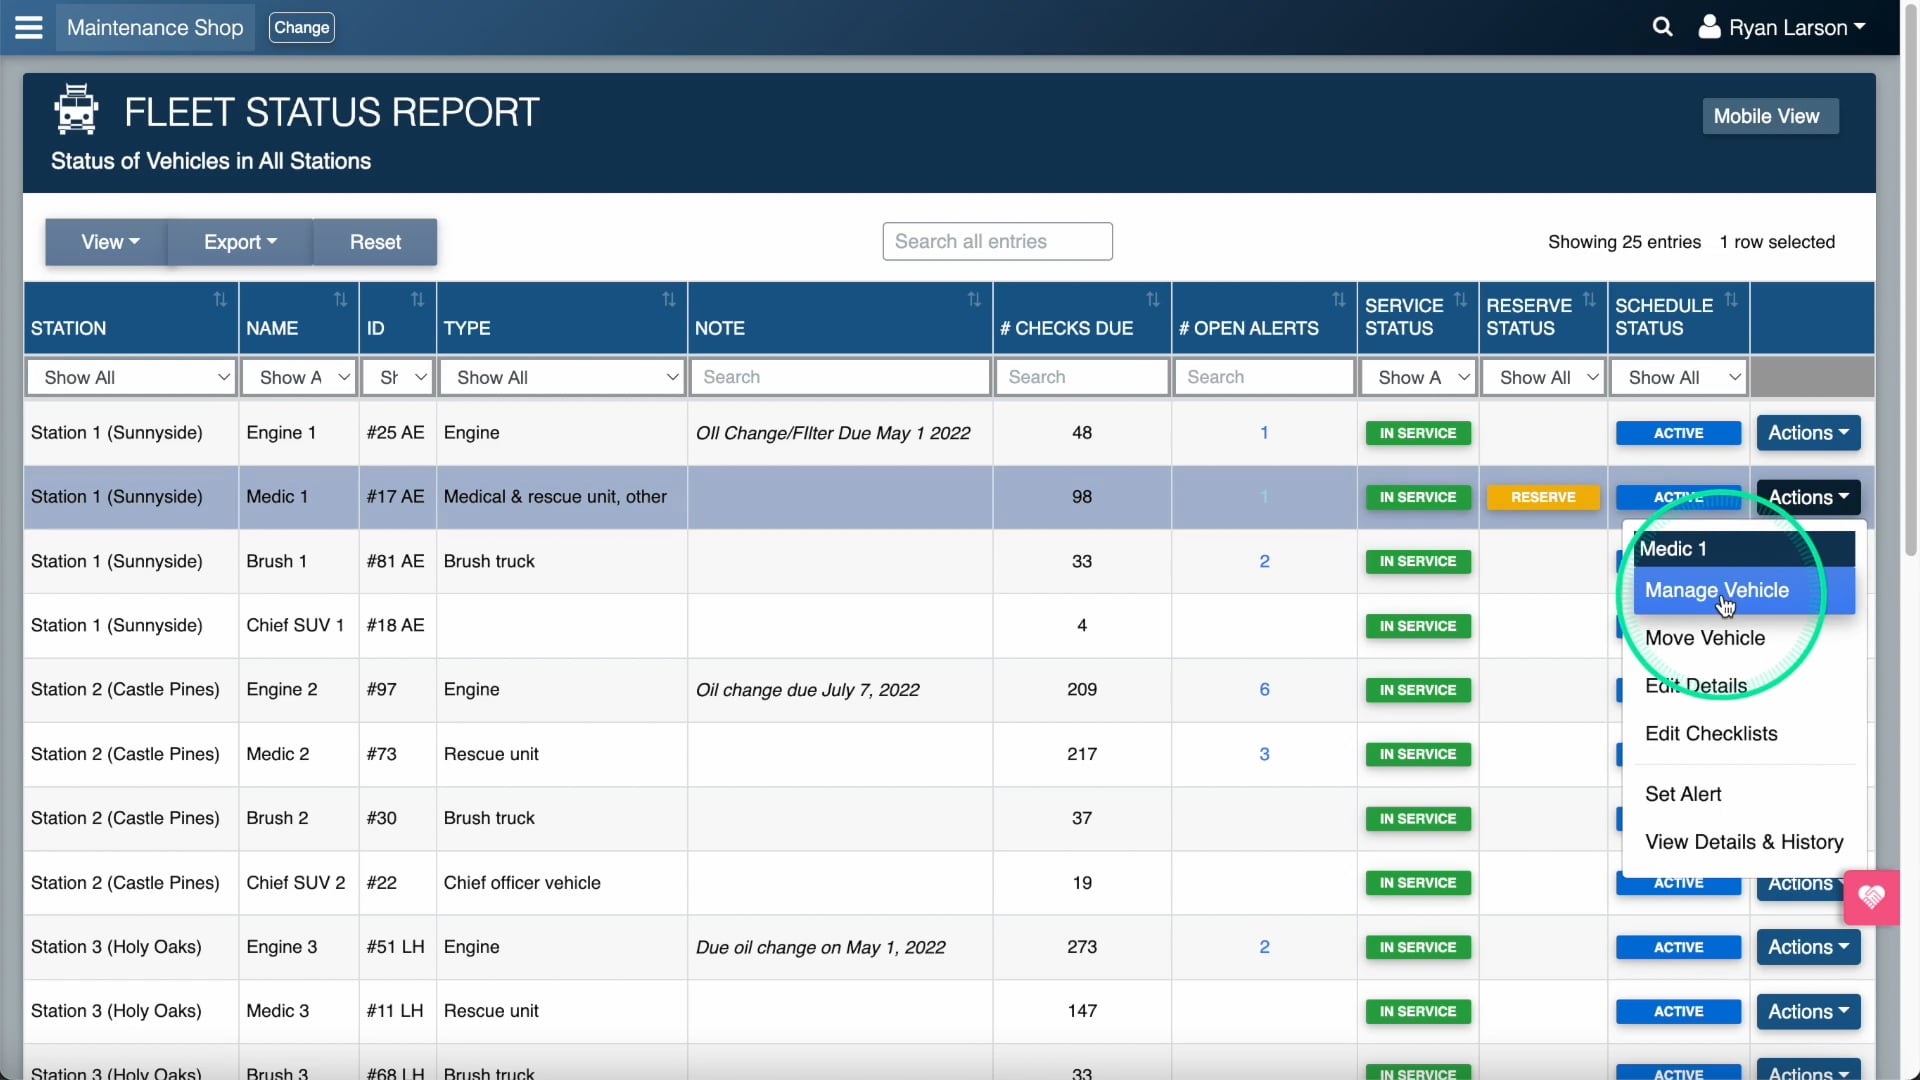
Task: Open the open alerts link for Engine 2
Action: (x=1263, y=689)
